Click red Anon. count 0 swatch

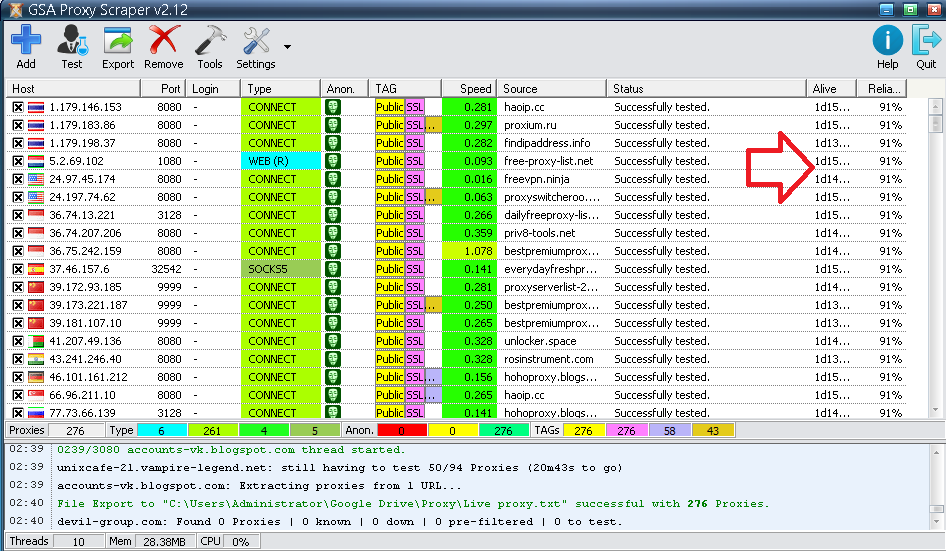click(402, 431)
